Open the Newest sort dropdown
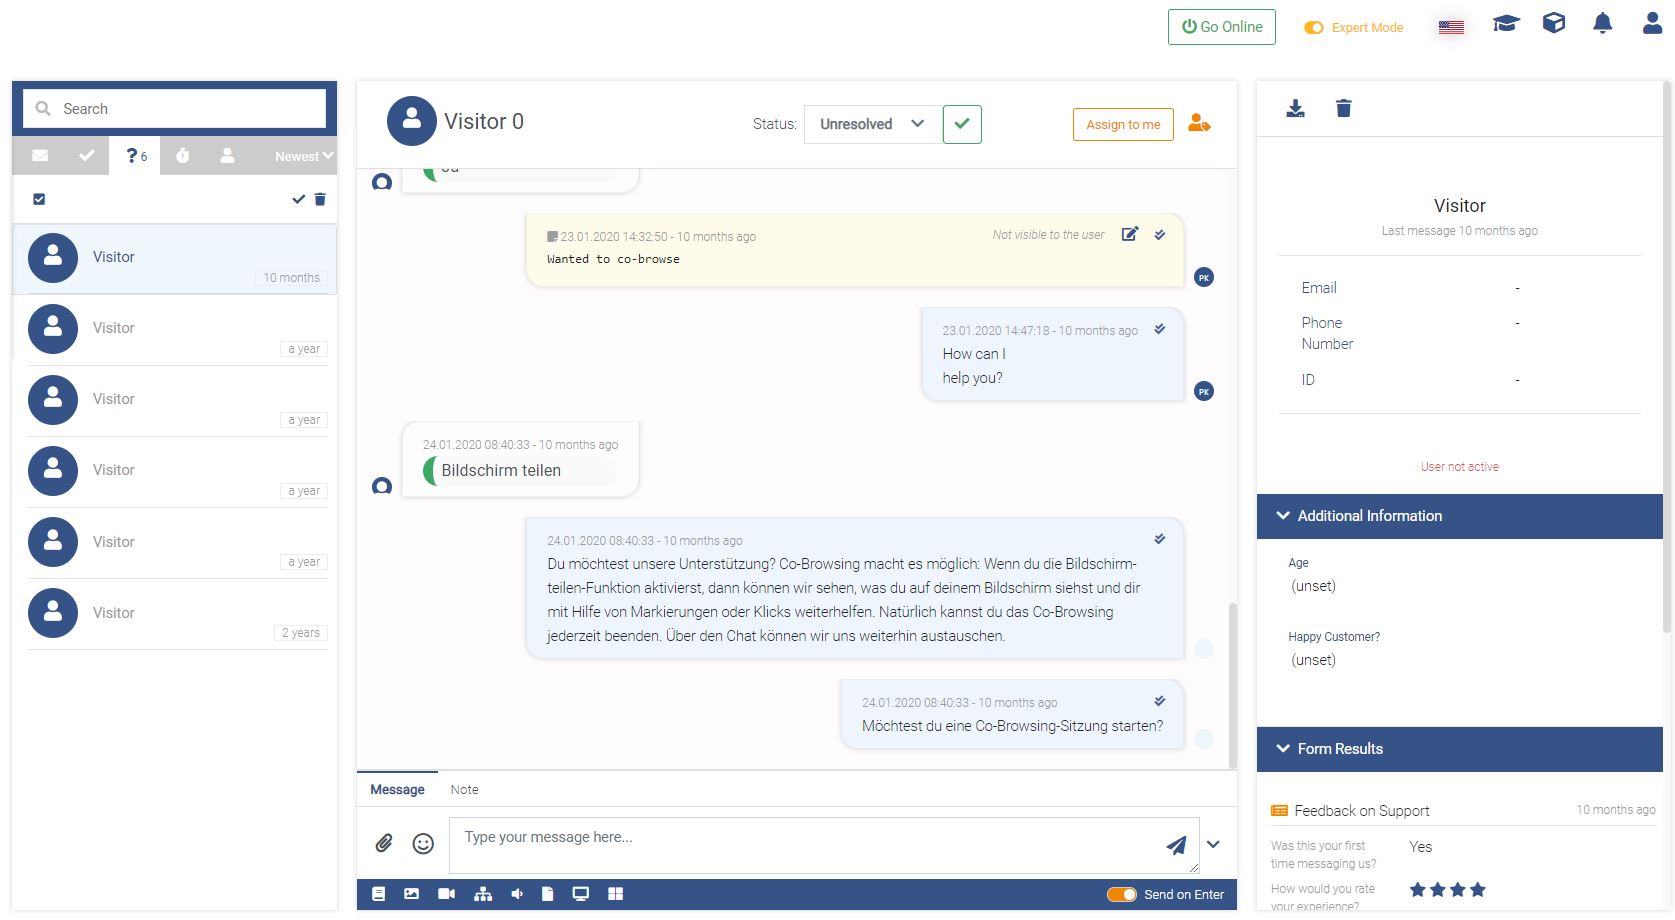The height and width of the screenshot is (920, 1675). click(304, 156)
